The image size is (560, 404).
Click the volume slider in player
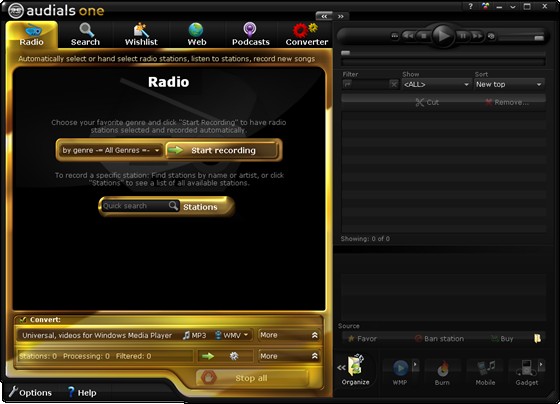pyautogui.click(x=521, y=38)
